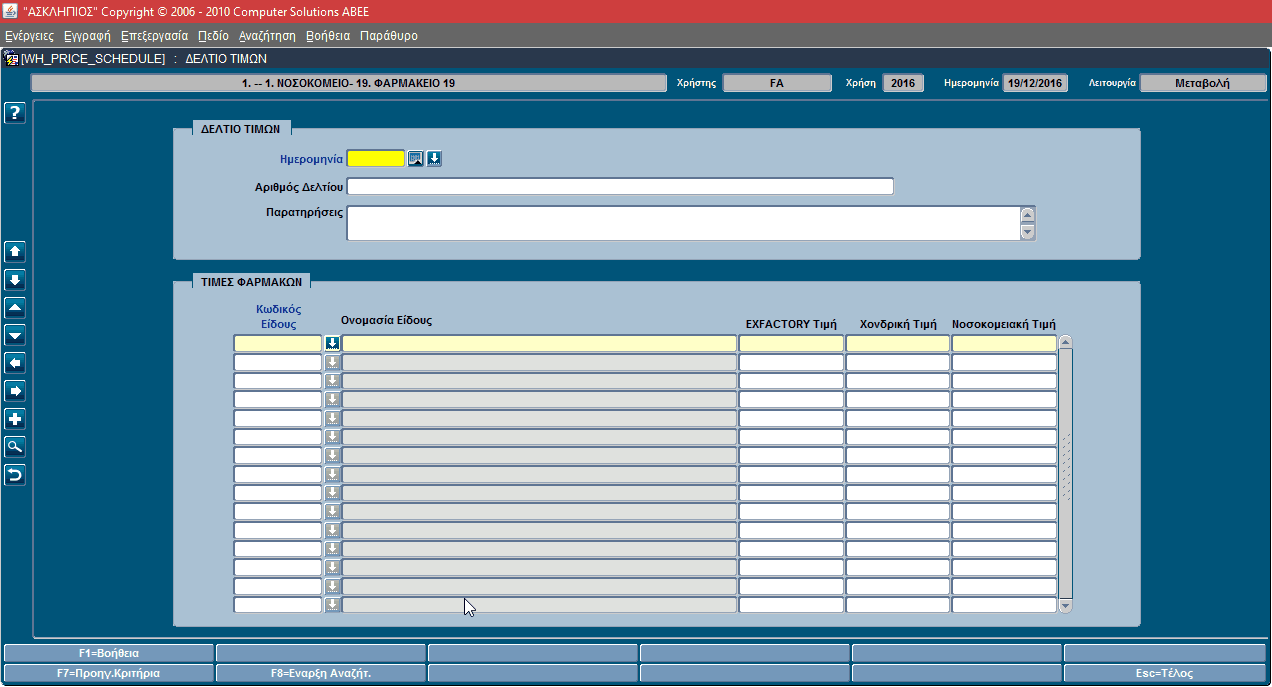Viewport: 1272px width, 687px height.
Task: Click the F1=Βοήθεια button
Action: pos(109,653)
